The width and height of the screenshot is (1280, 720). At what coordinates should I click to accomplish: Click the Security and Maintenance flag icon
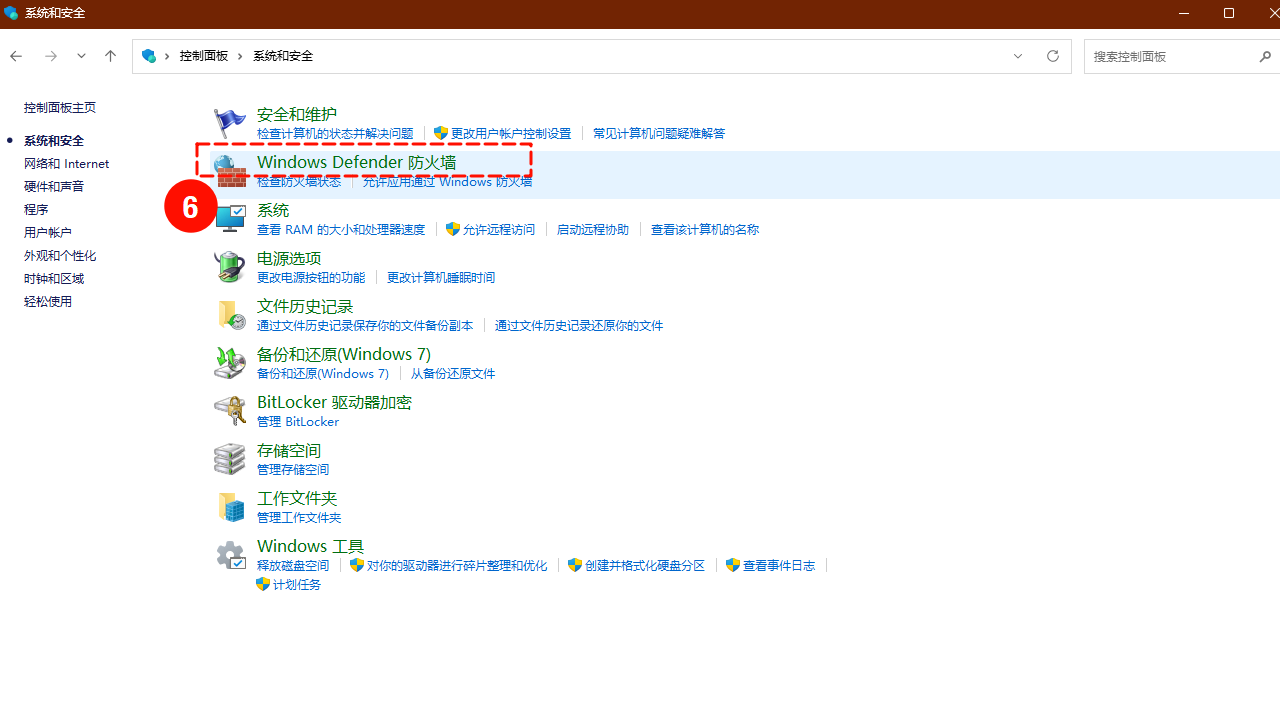point(230,123)
